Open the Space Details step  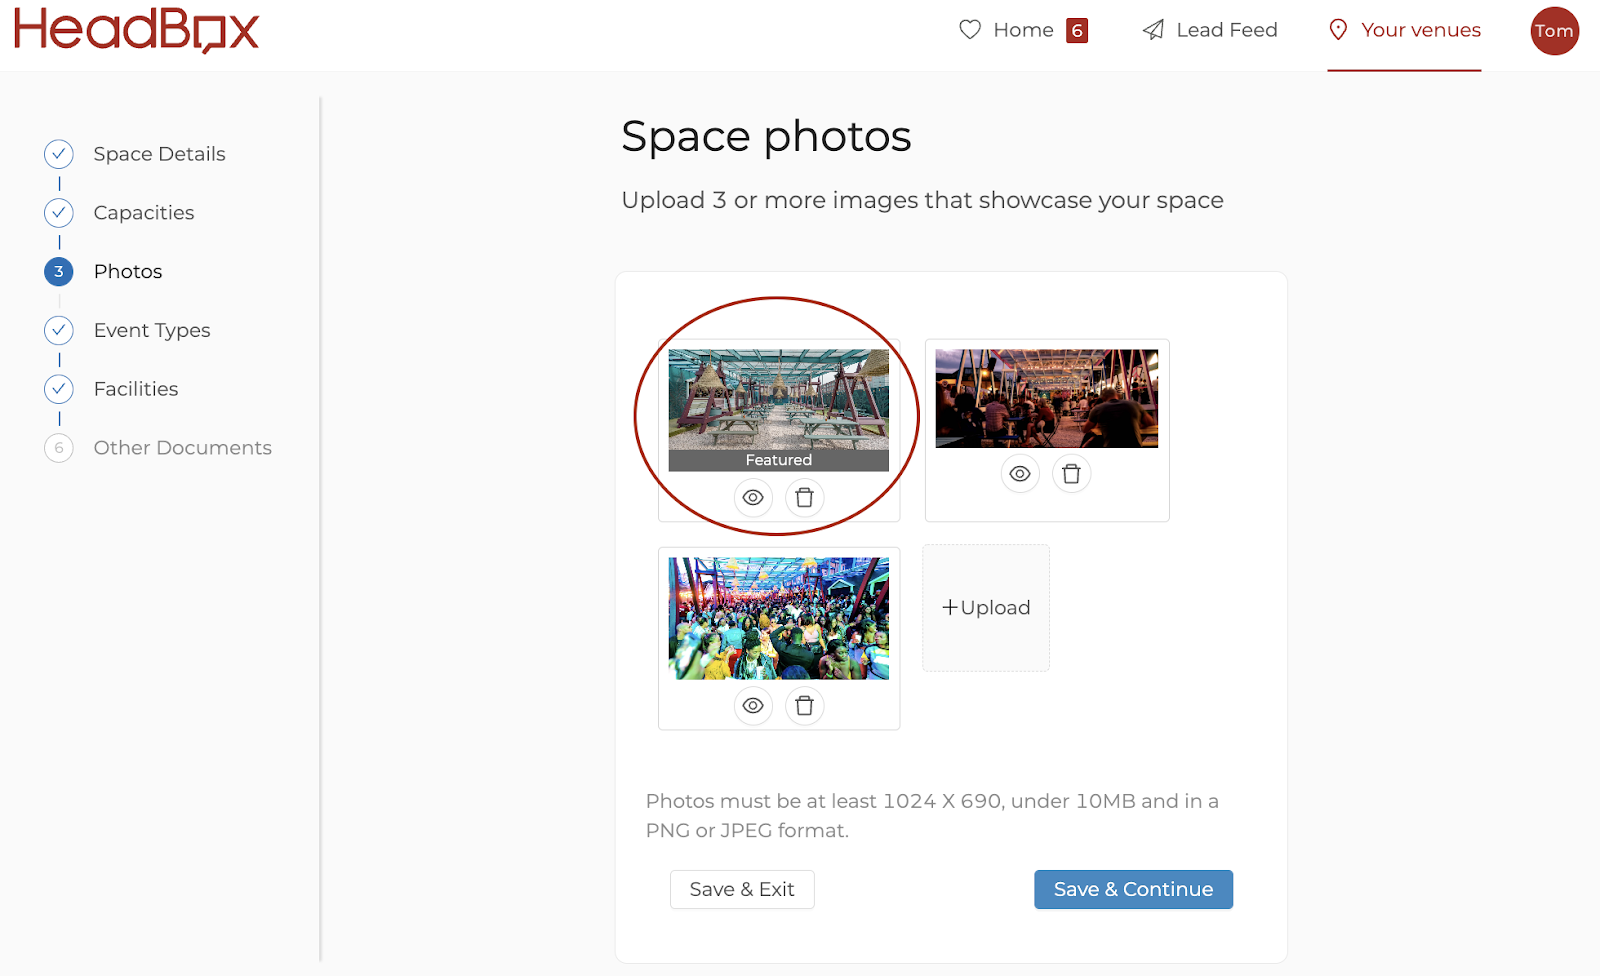[160, 154]
